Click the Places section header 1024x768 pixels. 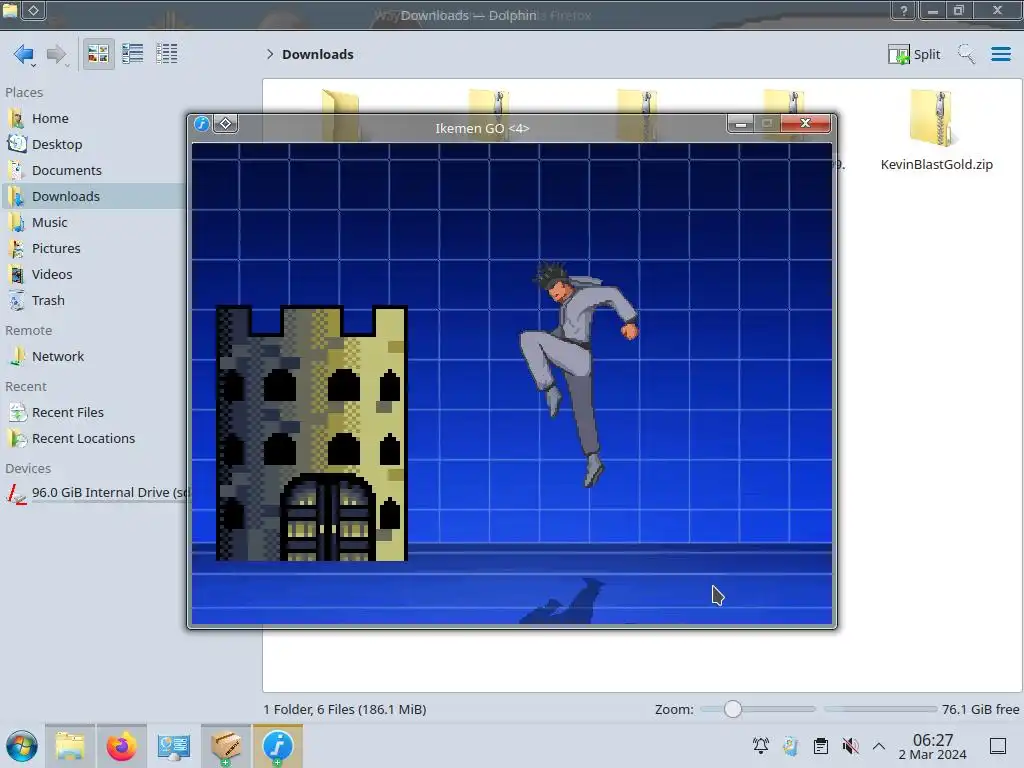pos(24,93)
